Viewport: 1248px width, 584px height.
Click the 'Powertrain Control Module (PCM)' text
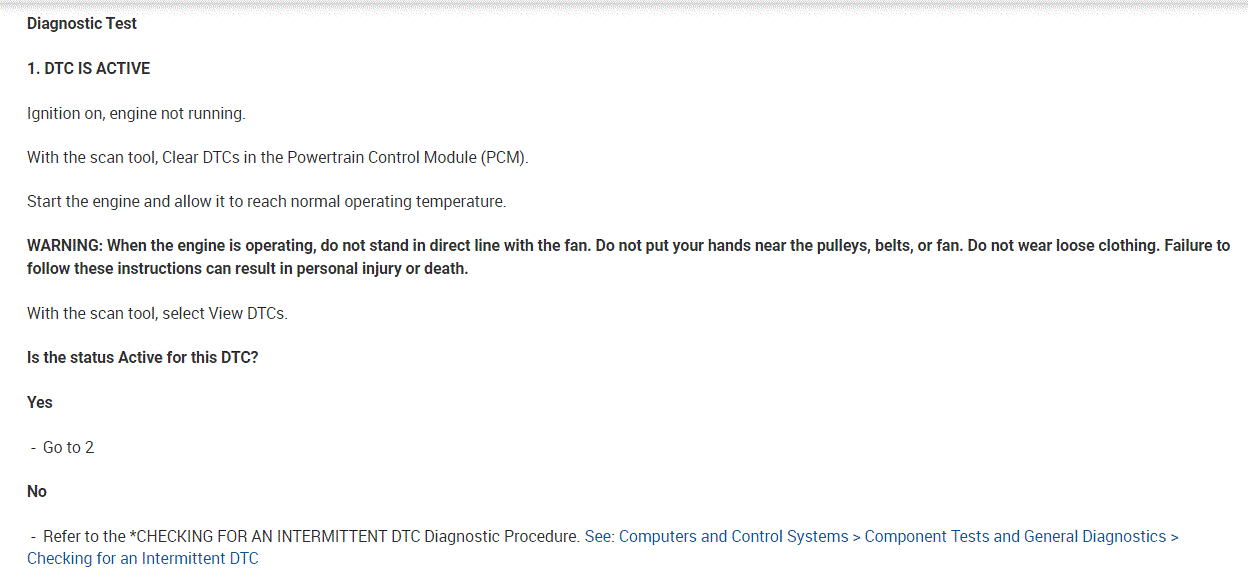pyautogui.click(x=407, y=158)
